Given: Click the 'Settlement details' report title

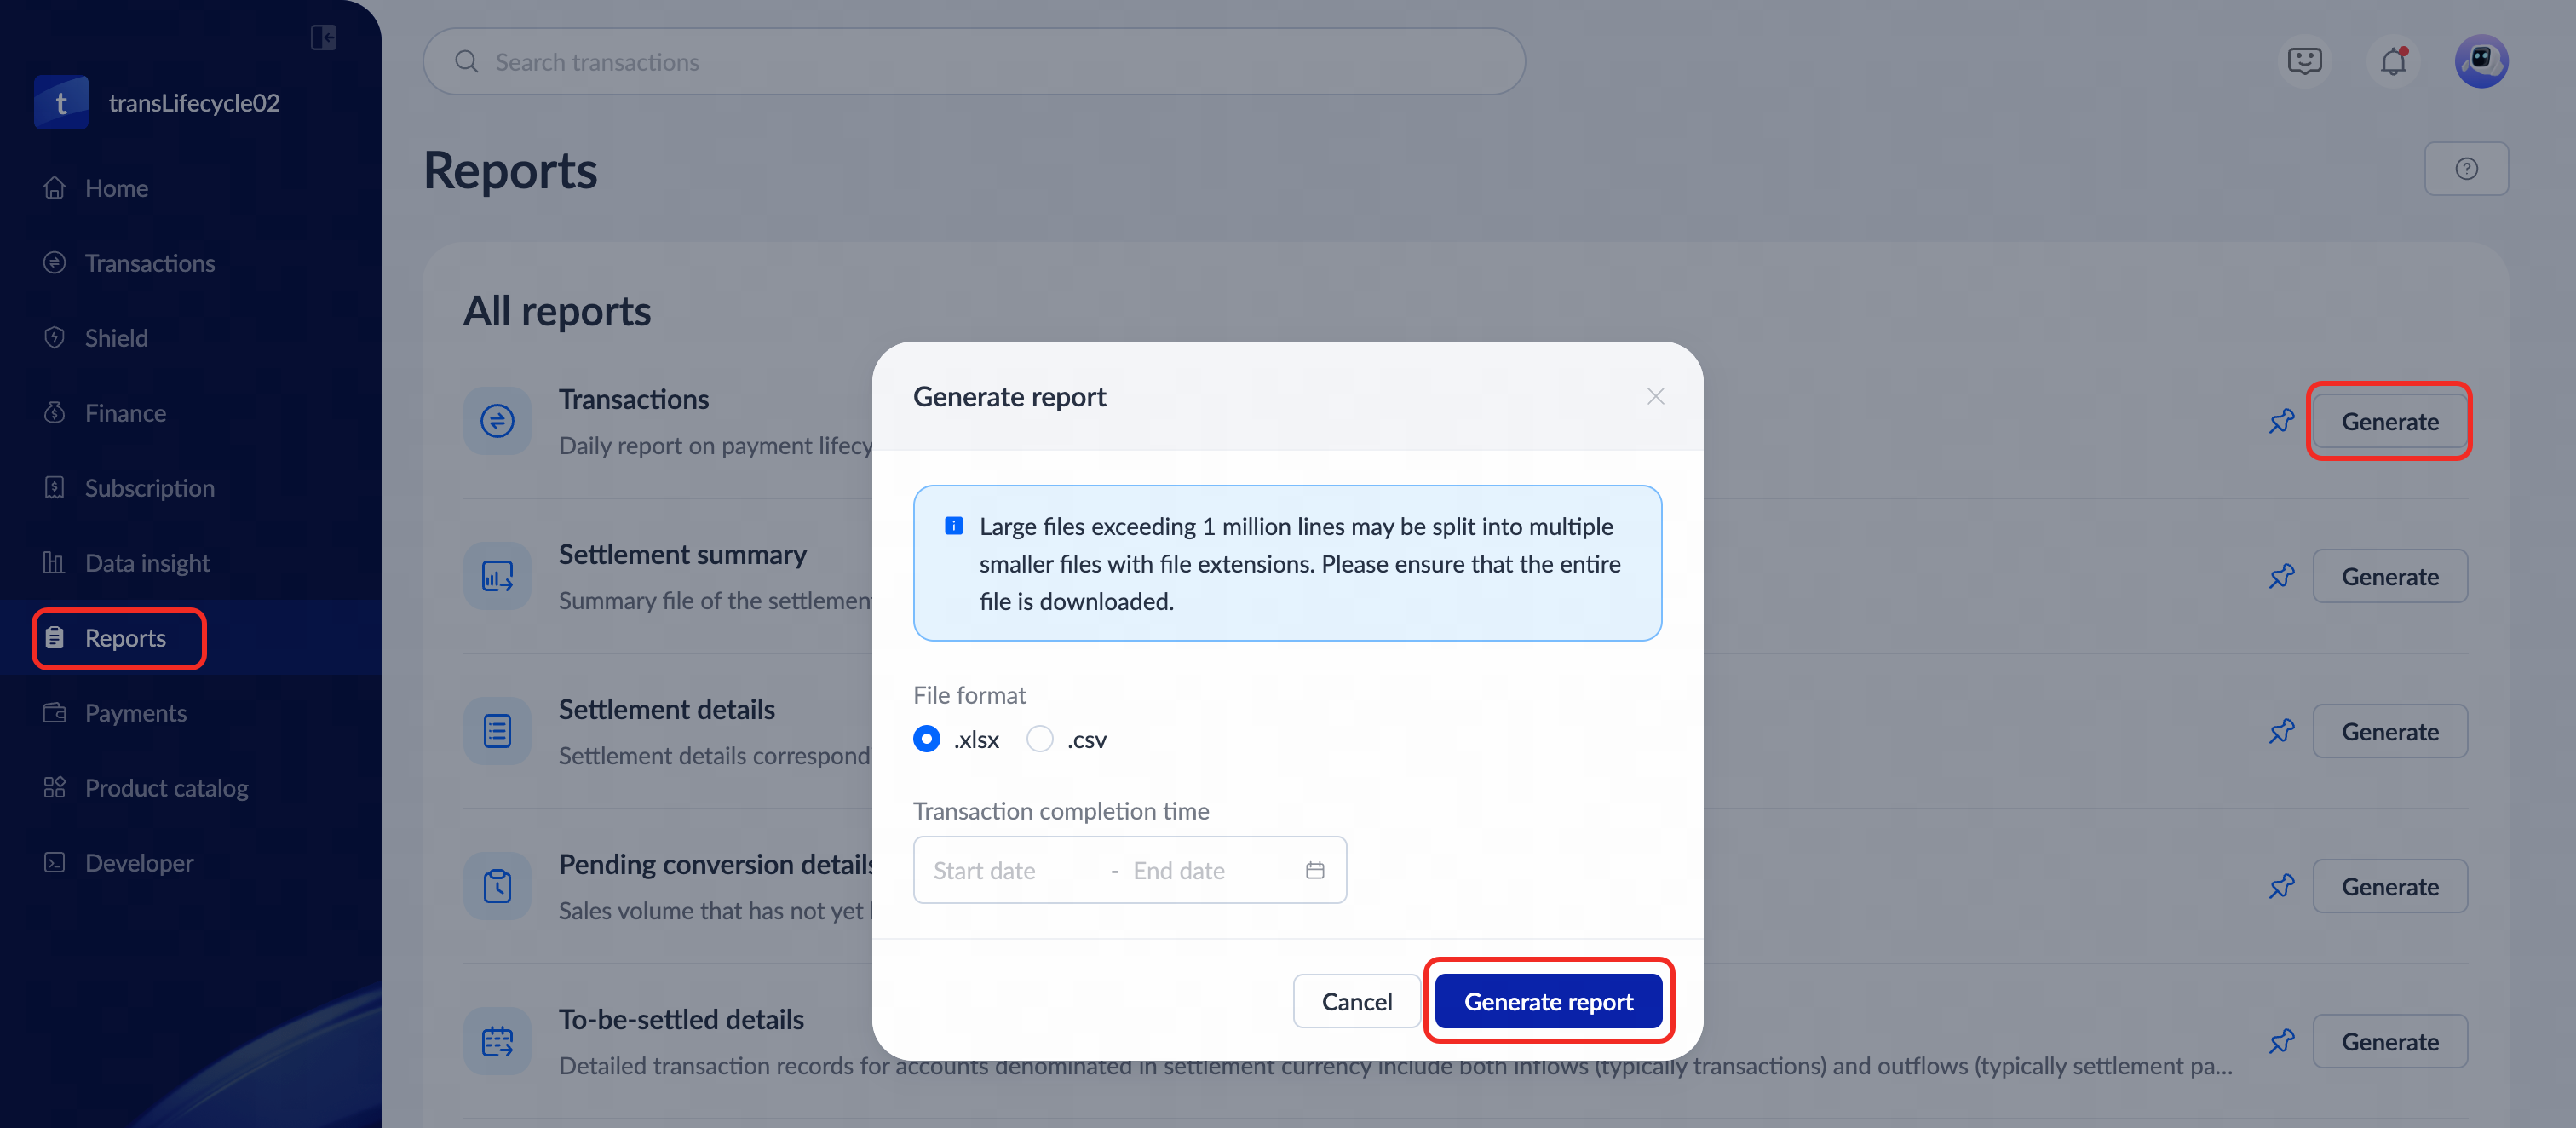Looking at the screenshot, I should point(666,709).
